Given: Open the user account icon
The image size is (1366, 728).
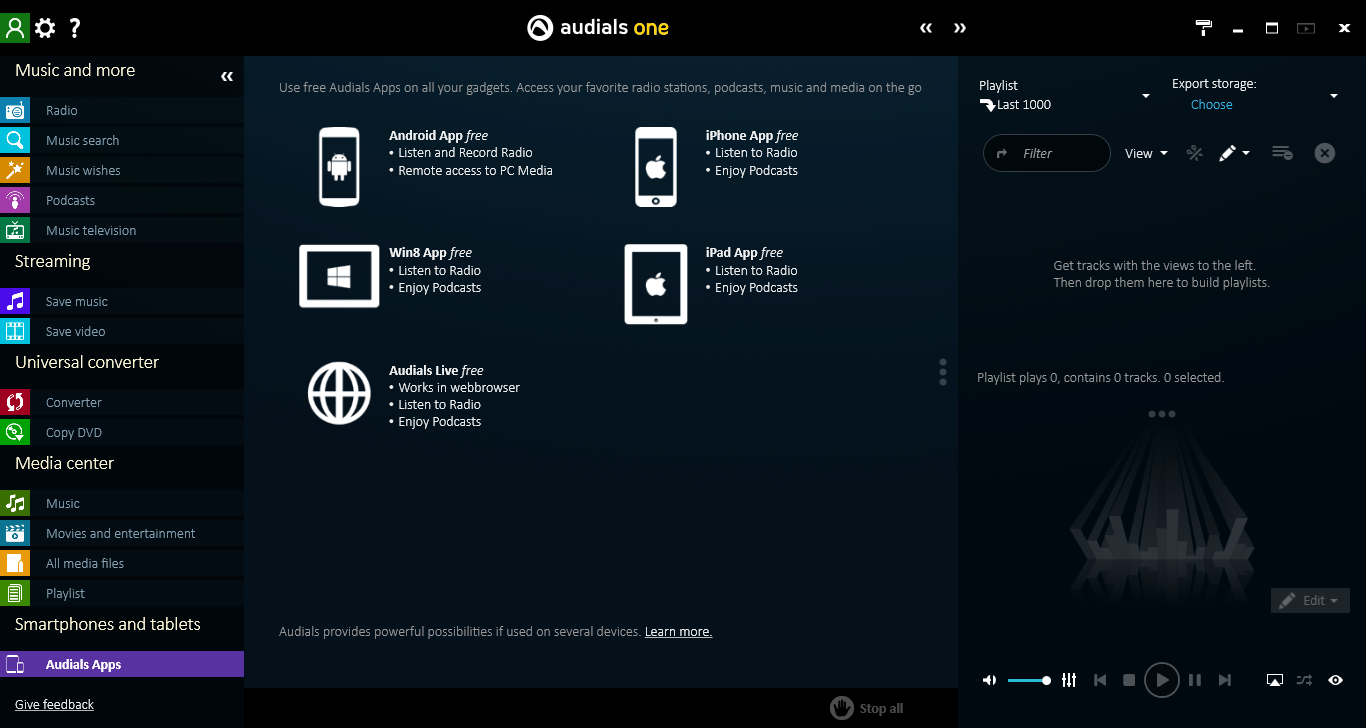Looking at the screenshot, I should pos(15,28).
